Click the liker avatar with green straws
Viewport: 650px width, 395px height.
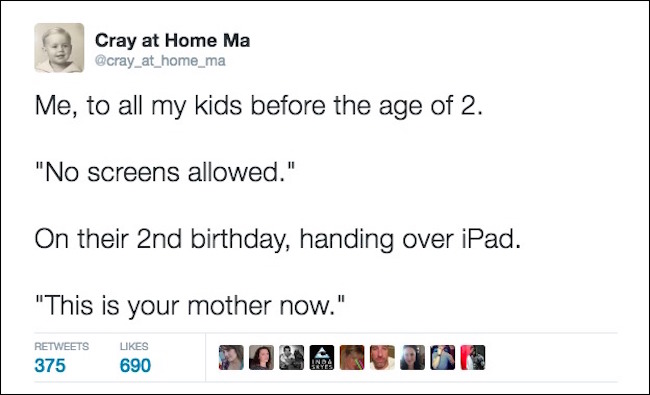click(352, 357)
